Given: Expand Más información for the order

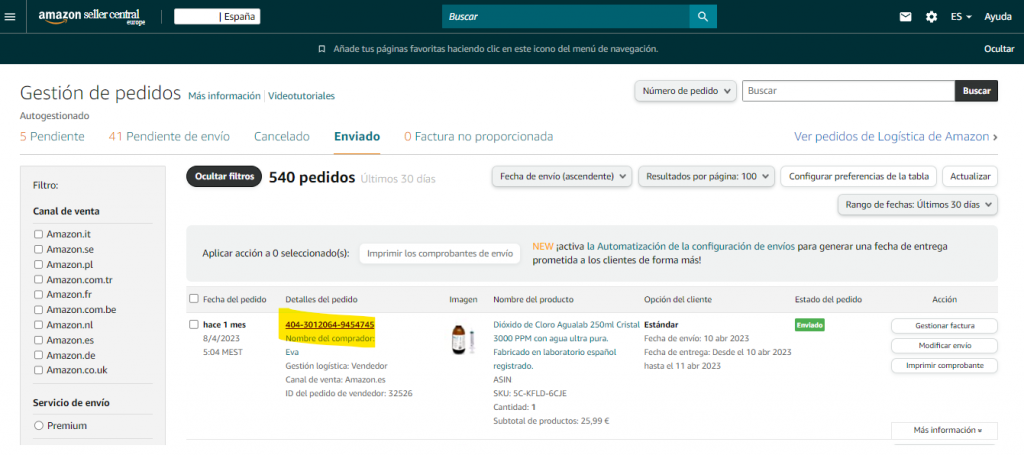Looking at the screenshot, I should (944, 430).
